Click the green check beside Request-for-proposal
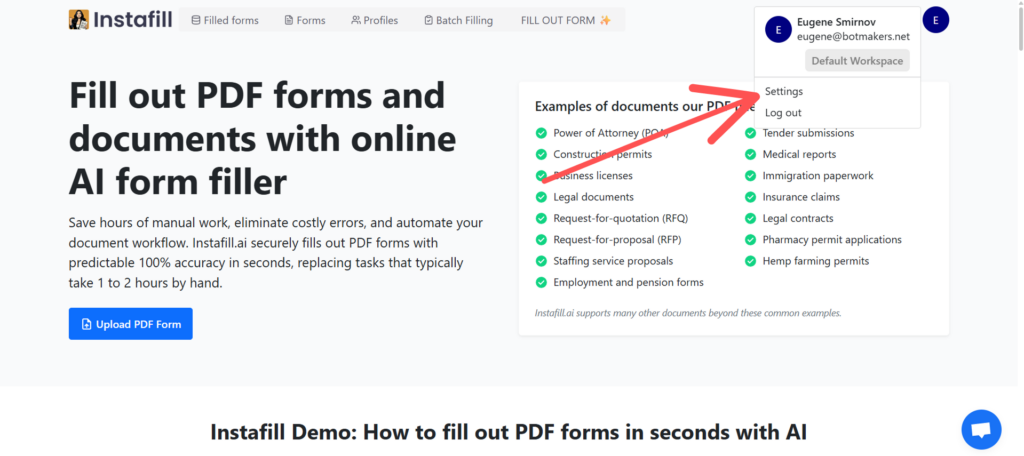1024x456 pixels. tap(541, 240)
